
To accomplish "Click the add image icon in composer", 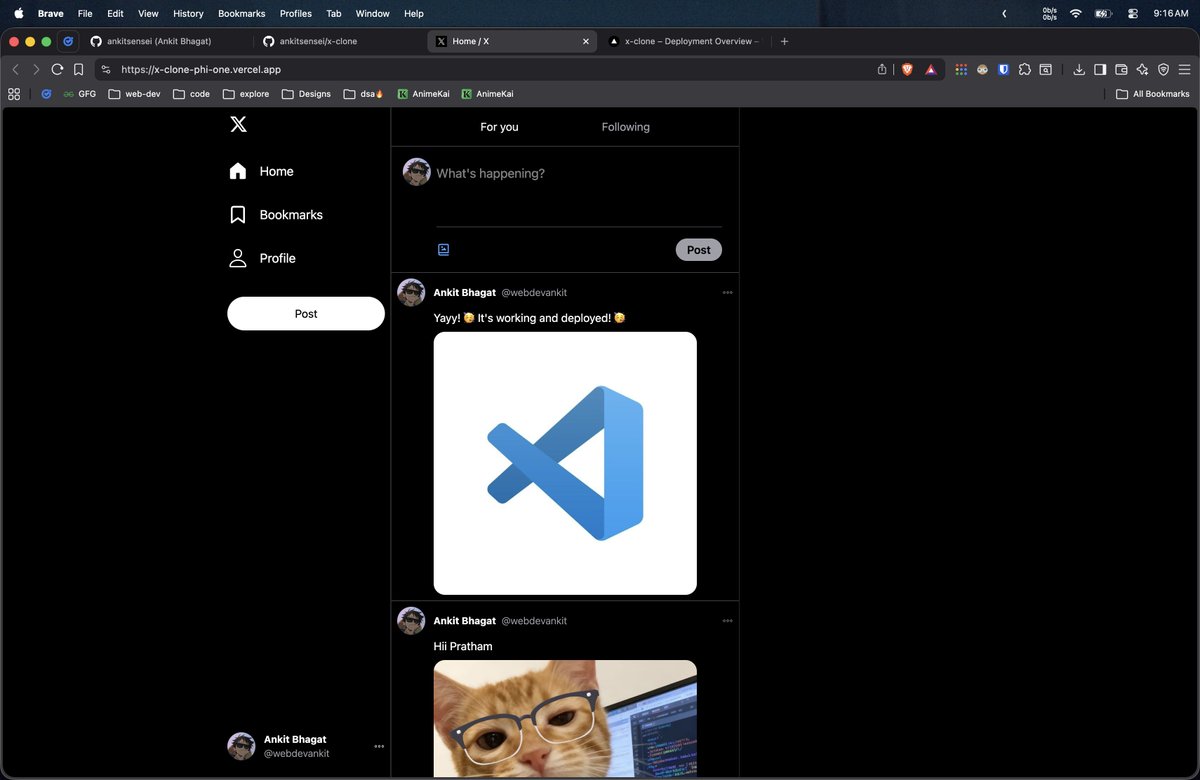I will pos(443,250).
